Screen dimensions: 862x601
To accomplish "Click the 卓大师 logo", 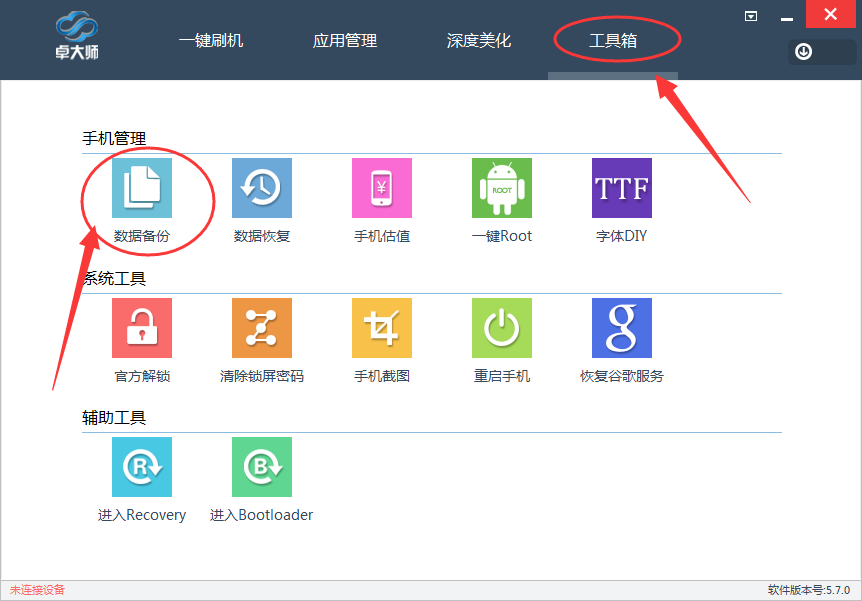I will 75,35.
